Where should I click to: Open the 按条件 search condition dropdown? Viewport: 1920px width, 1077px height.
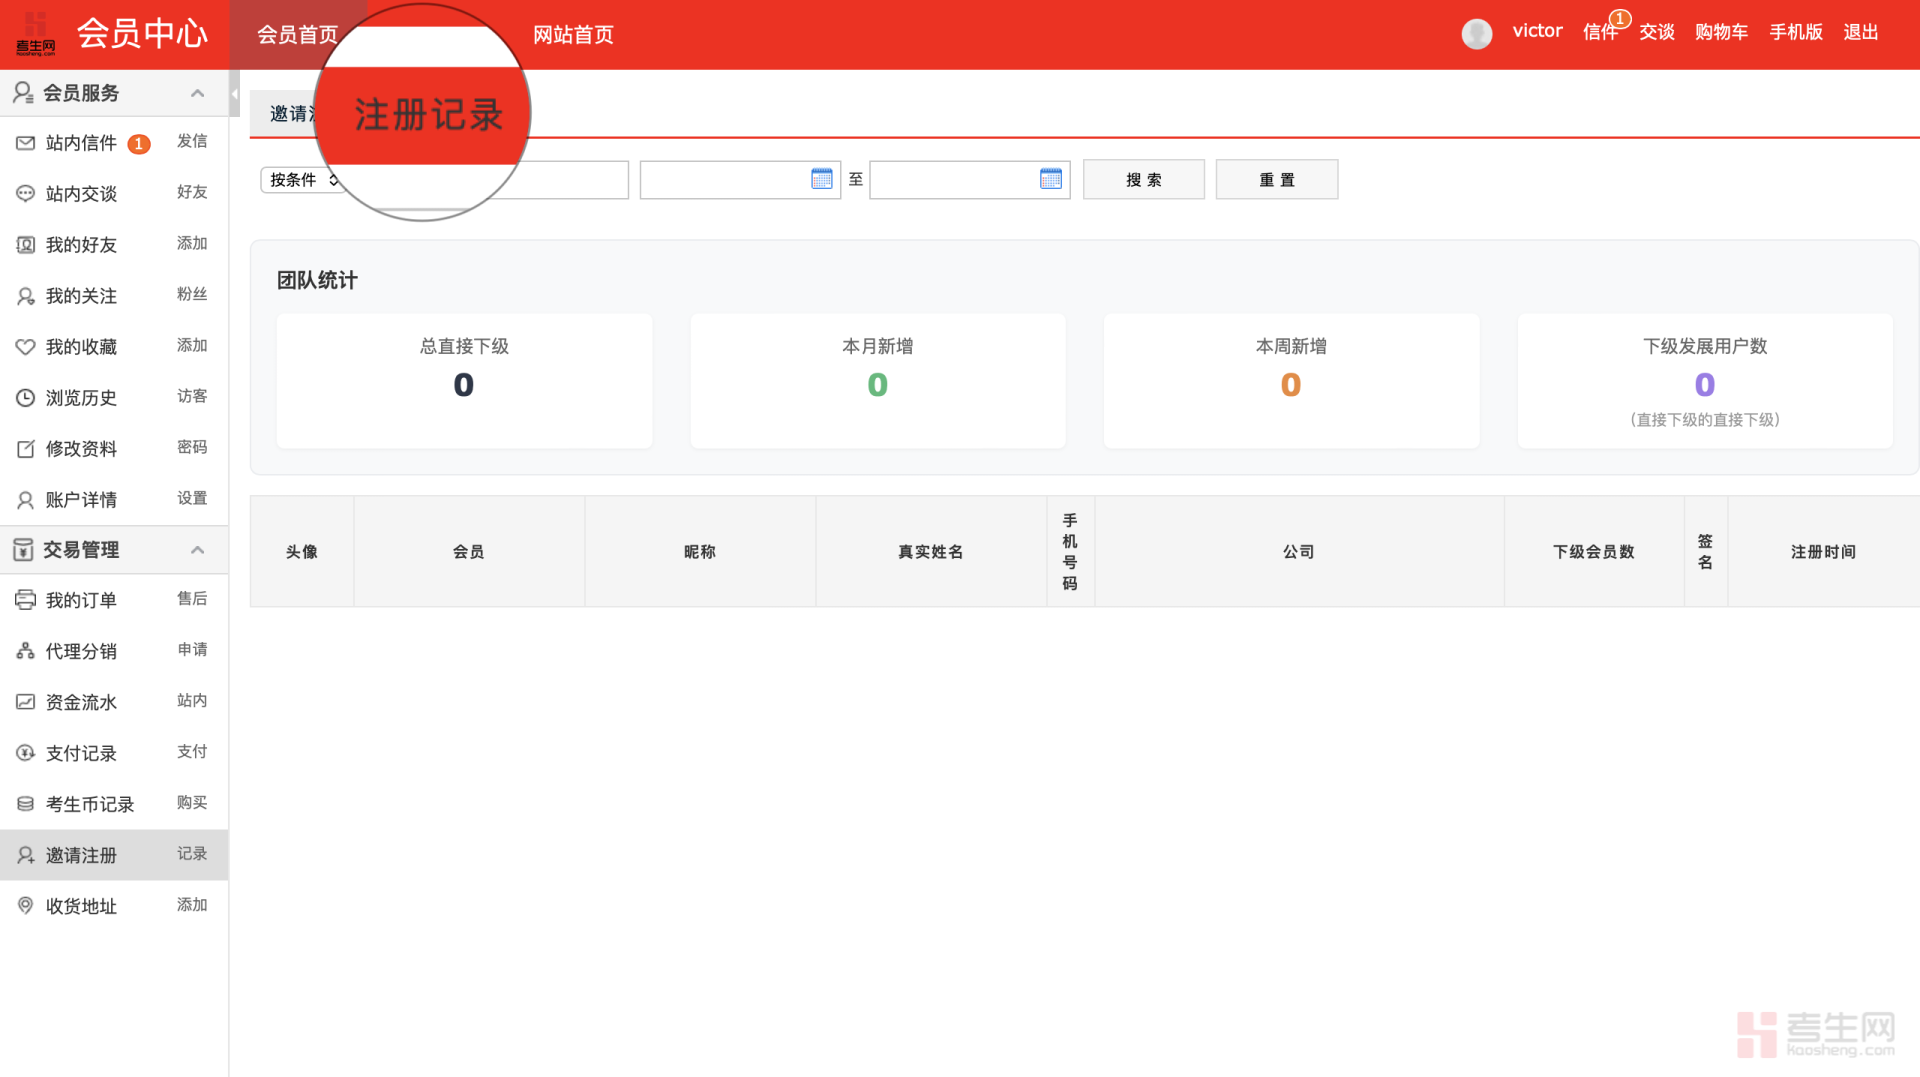[x=303, y=180]
